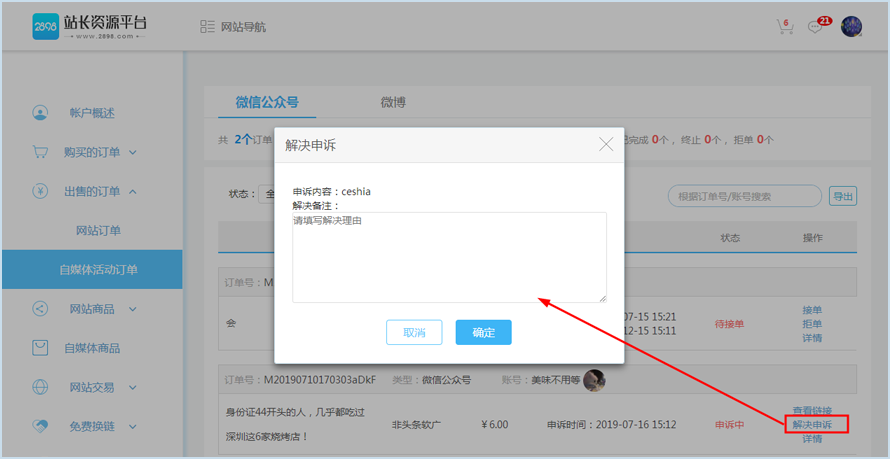
Task: Click the 导出 export button
Action: click(x=844, y=196)
